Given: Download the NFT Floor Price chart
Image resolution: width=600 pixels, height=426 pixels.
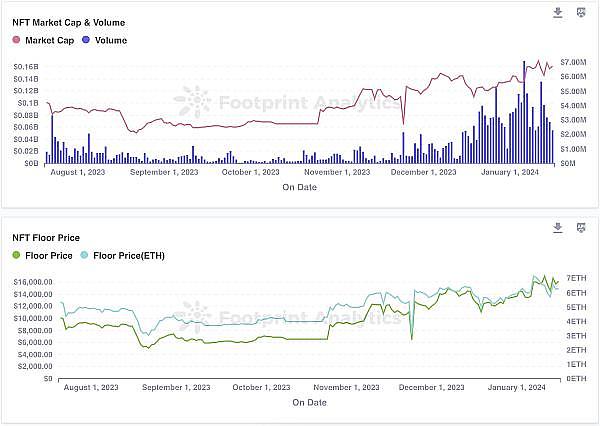Looking at the screenshot, I should coord(558,228).
